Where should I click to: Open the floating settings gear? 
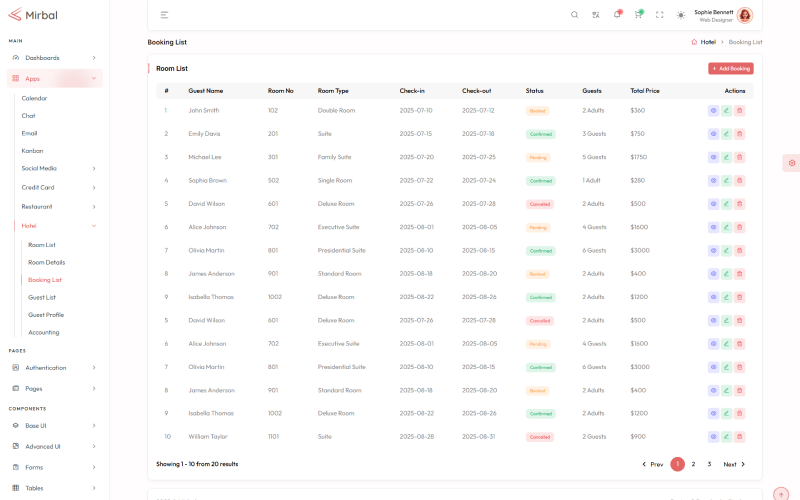click(791, 163)
